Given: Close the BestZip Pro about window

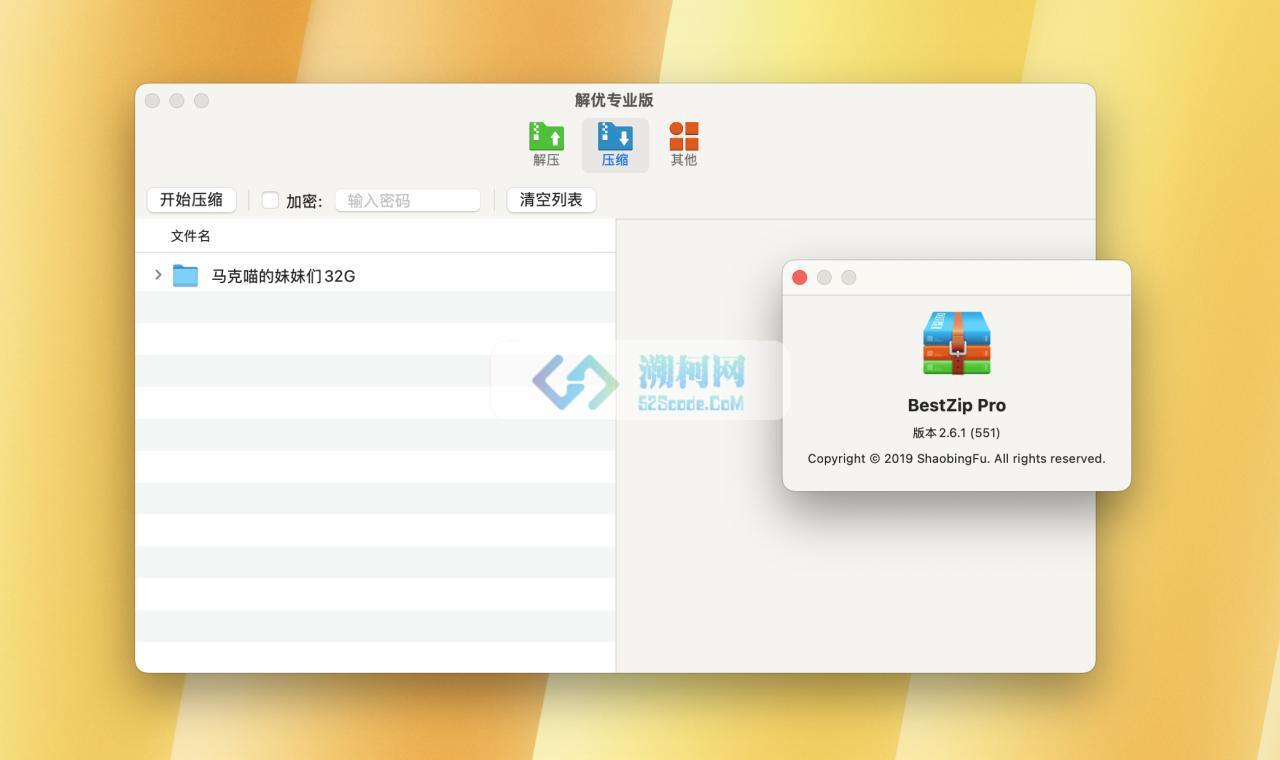Looking at the screenshot, I should pos(800,278).
